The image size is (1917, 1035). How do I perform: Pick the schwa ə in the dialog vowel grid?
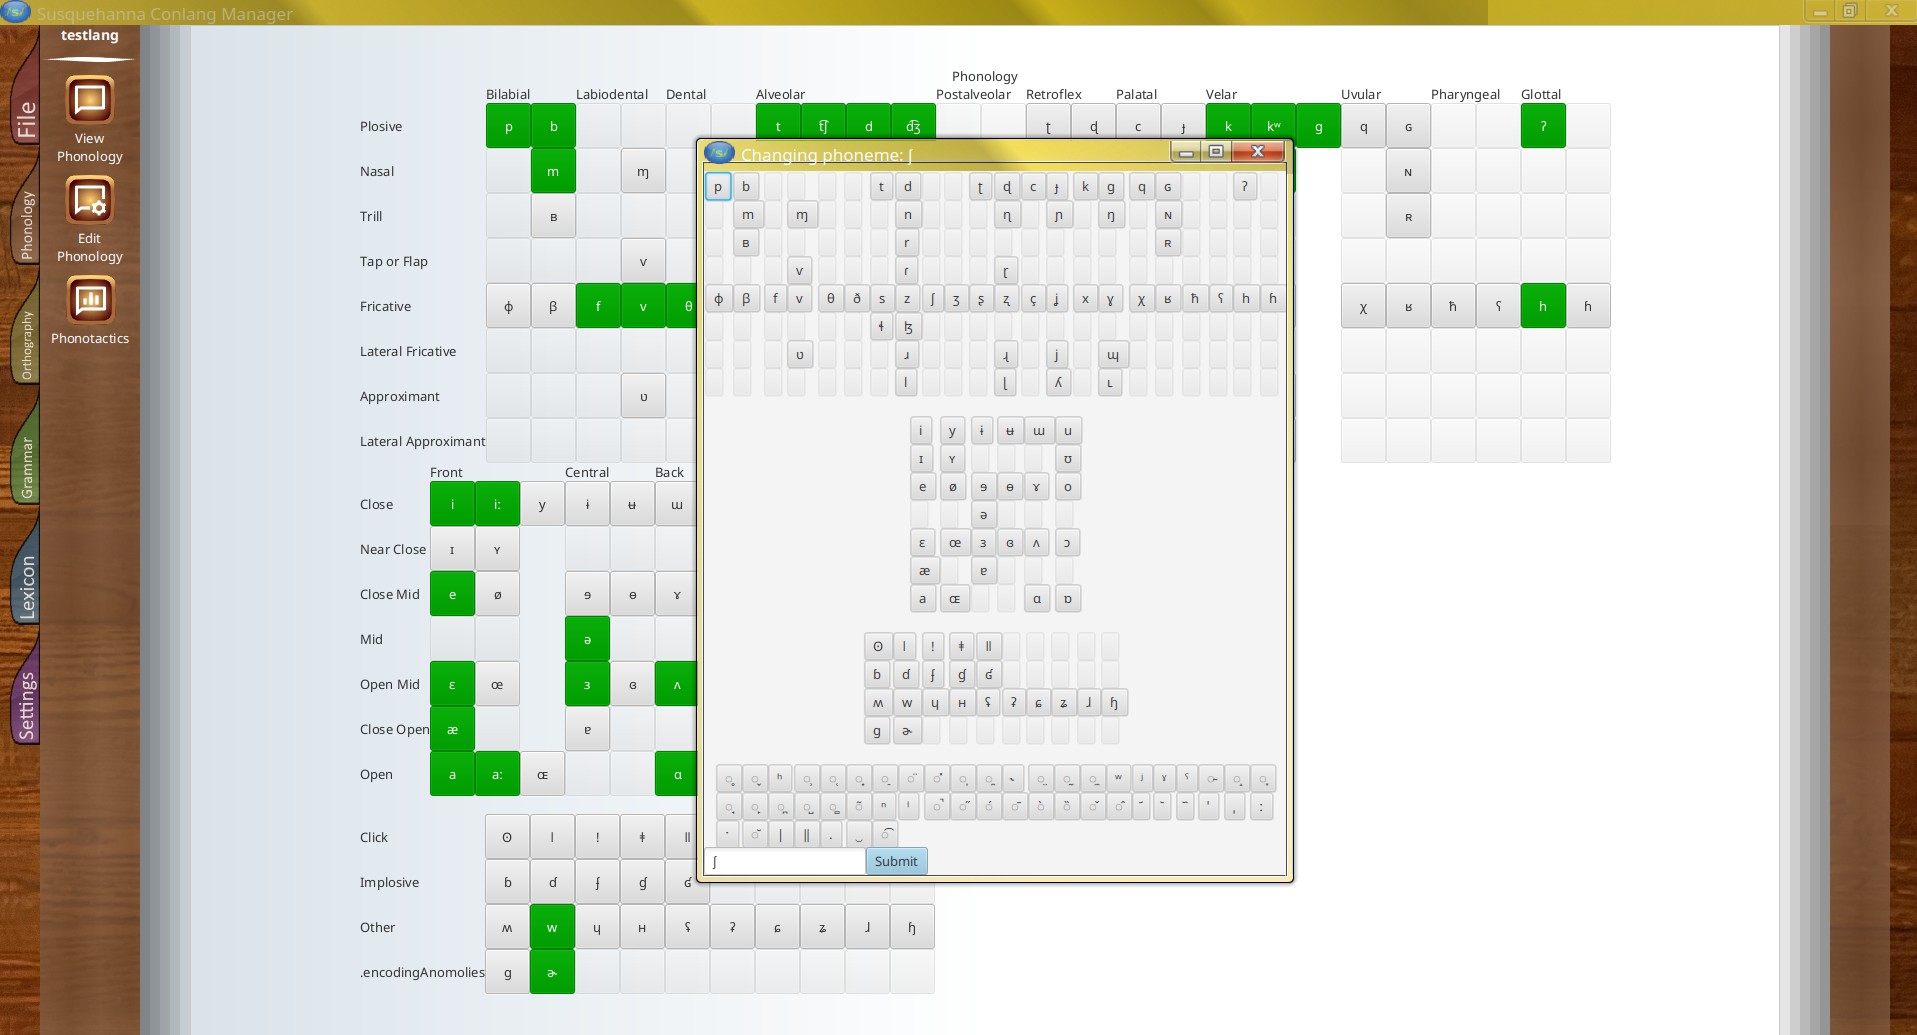(x=983, y=515)
